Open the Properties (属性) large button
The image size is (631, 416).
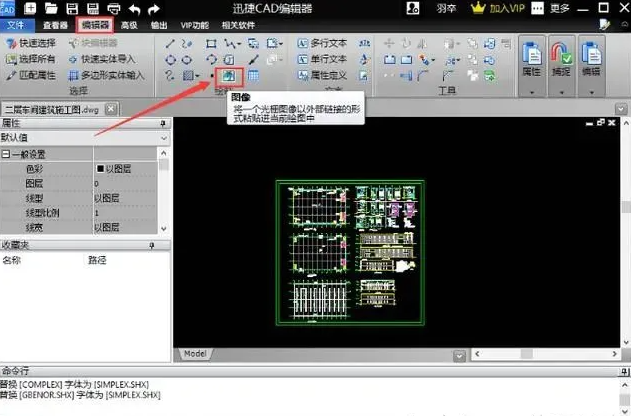(x=534, y=62)
